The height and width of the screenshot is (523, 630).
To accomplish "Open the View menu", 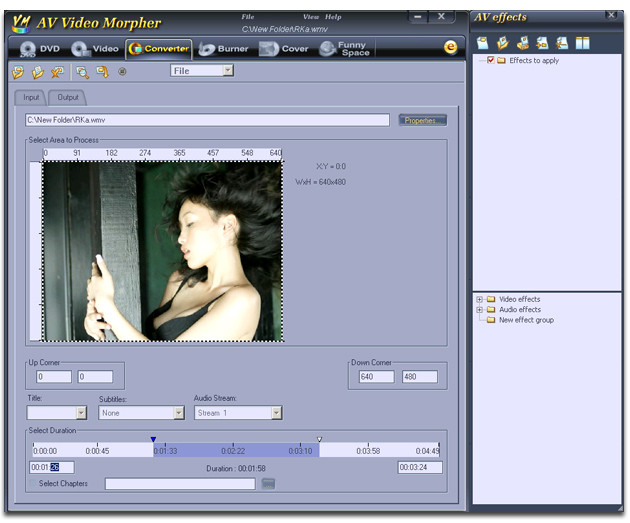I will pos(311,17).
